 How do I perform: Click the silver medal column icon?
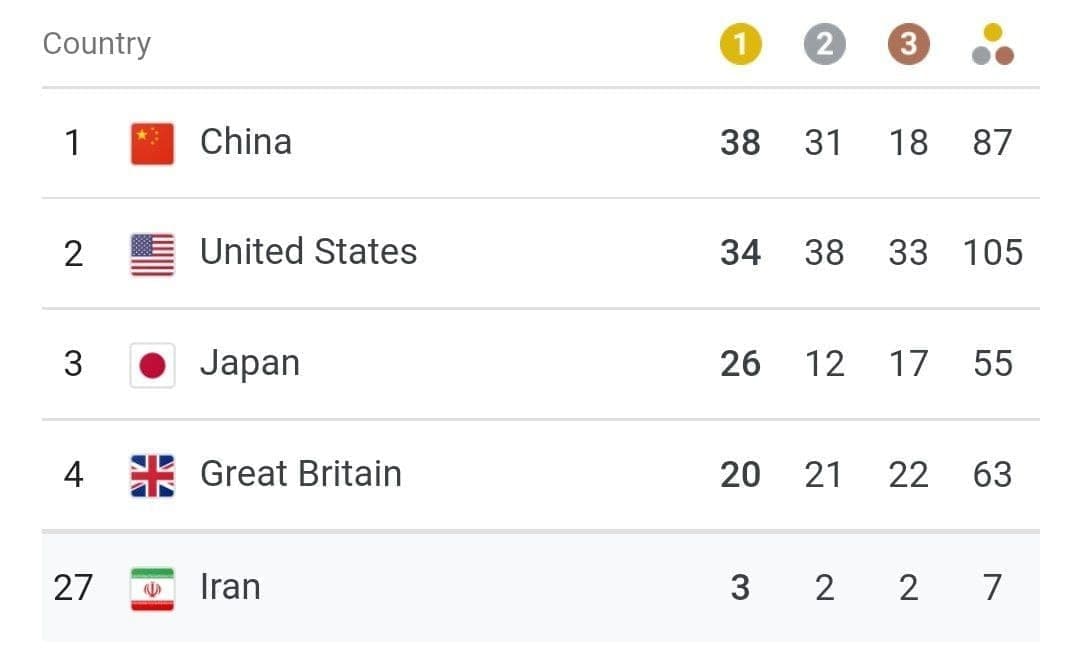(824, 45)
